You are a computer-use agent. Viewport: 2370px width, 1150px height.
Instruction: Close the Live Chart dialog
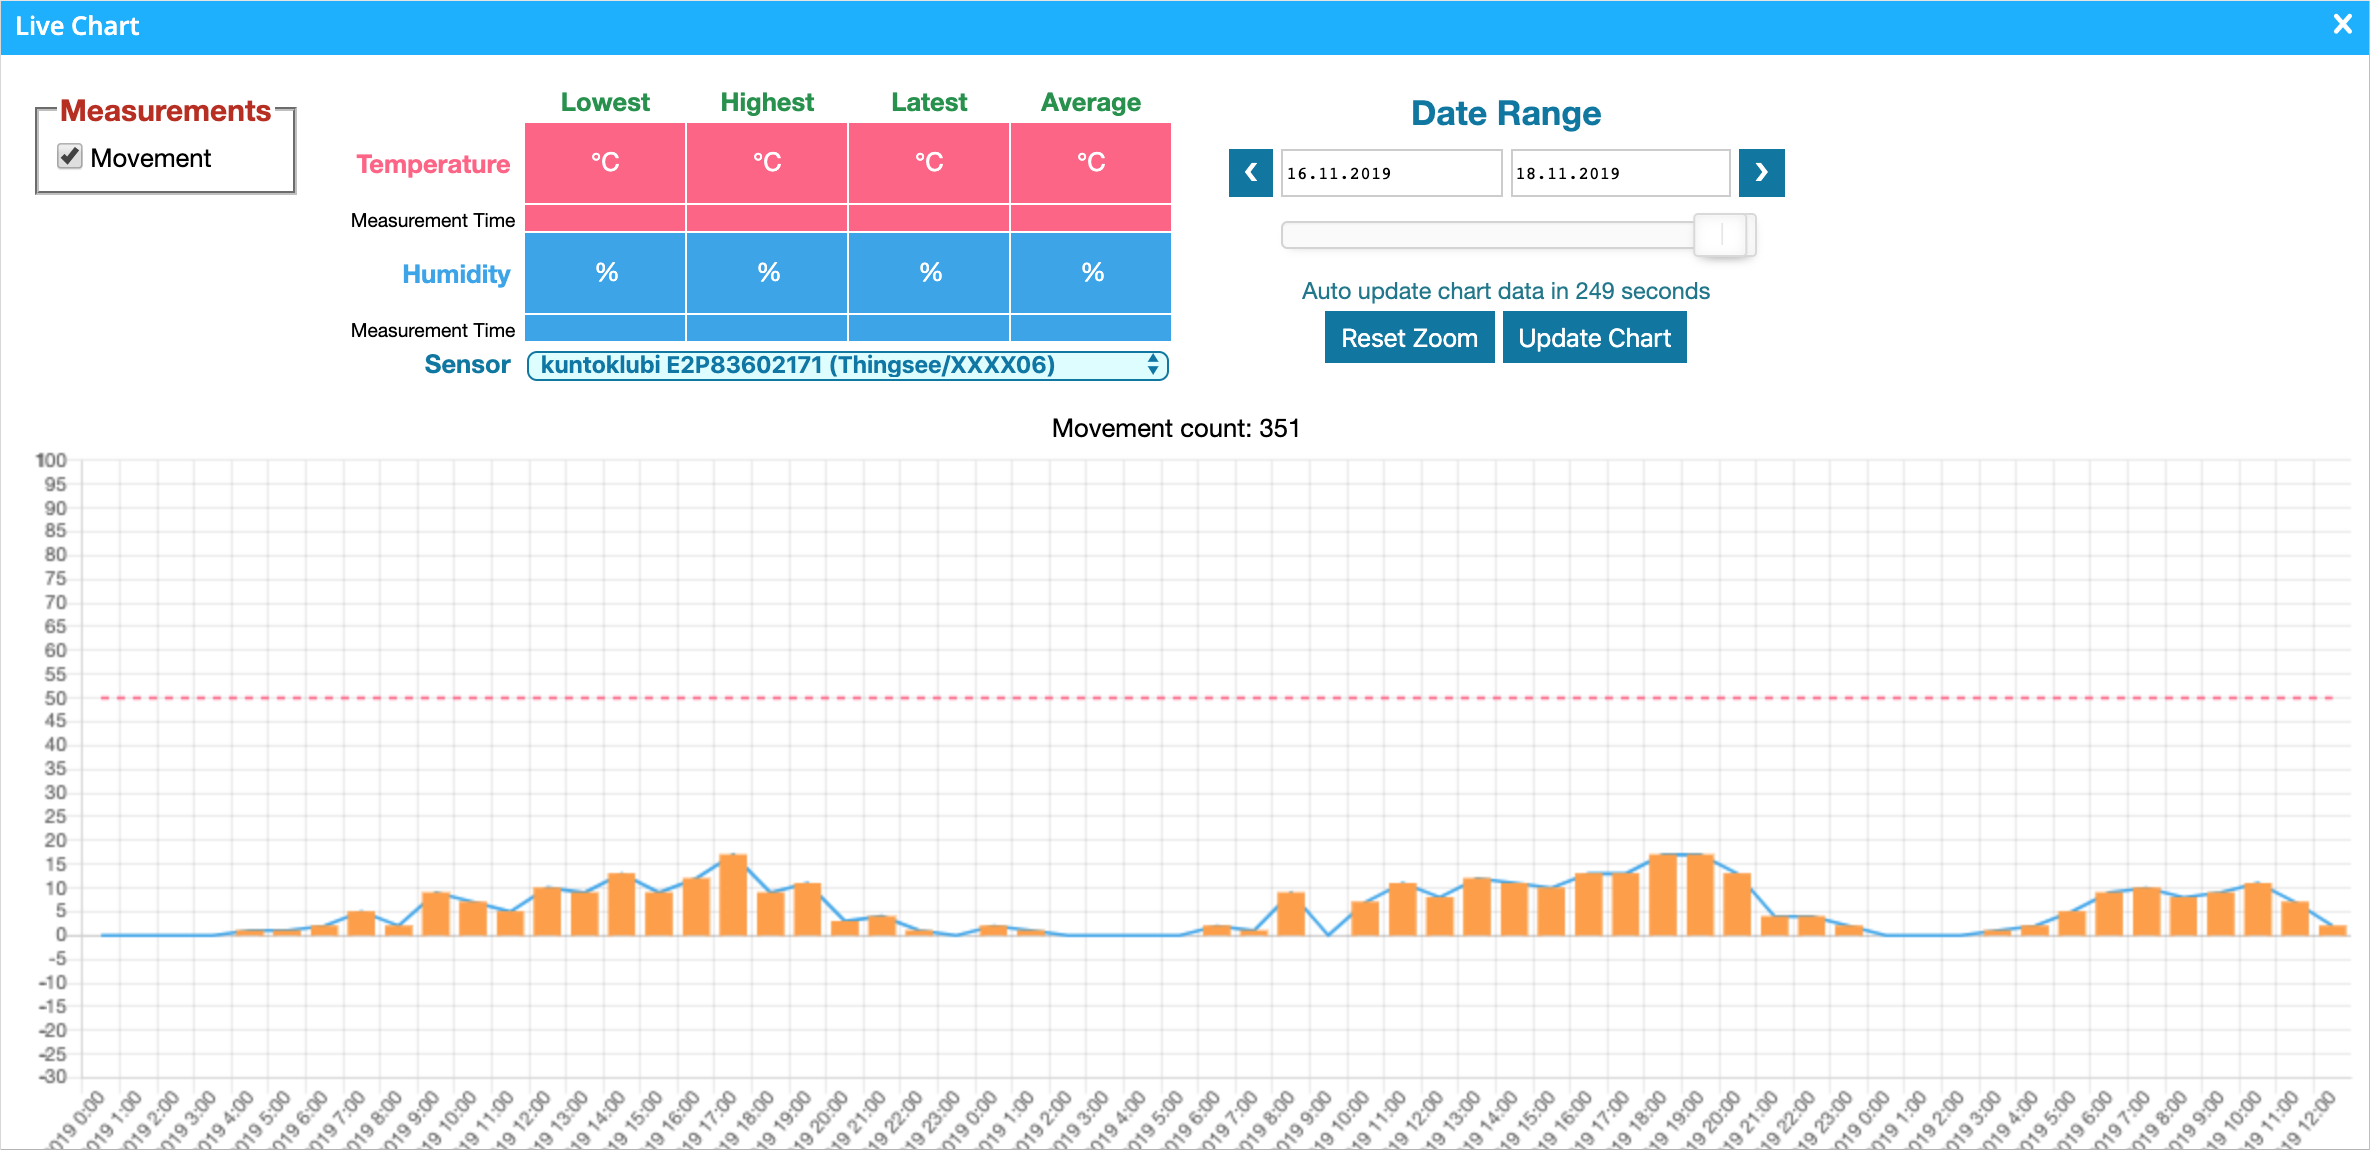[x=2342, y=25]
